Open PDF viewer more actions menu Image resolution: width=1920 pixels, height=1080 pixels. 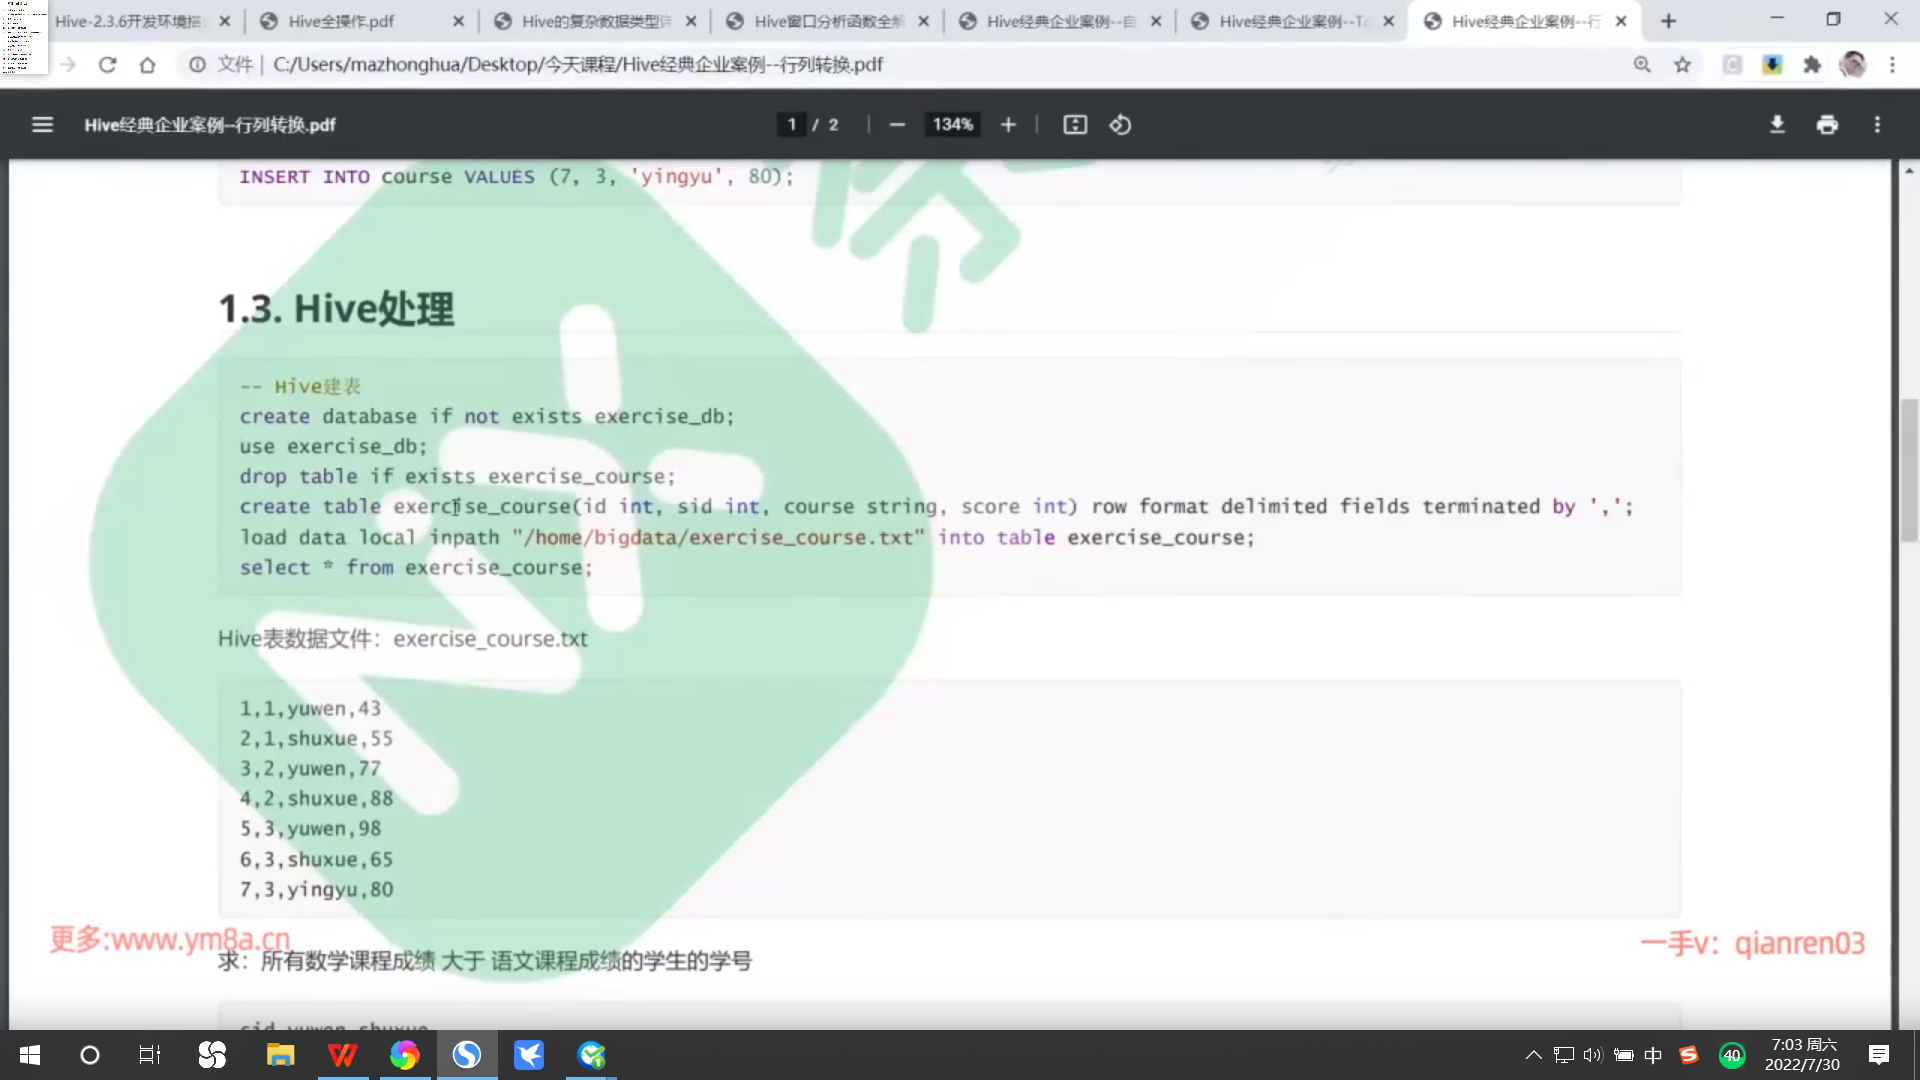tap(1877, 125)
